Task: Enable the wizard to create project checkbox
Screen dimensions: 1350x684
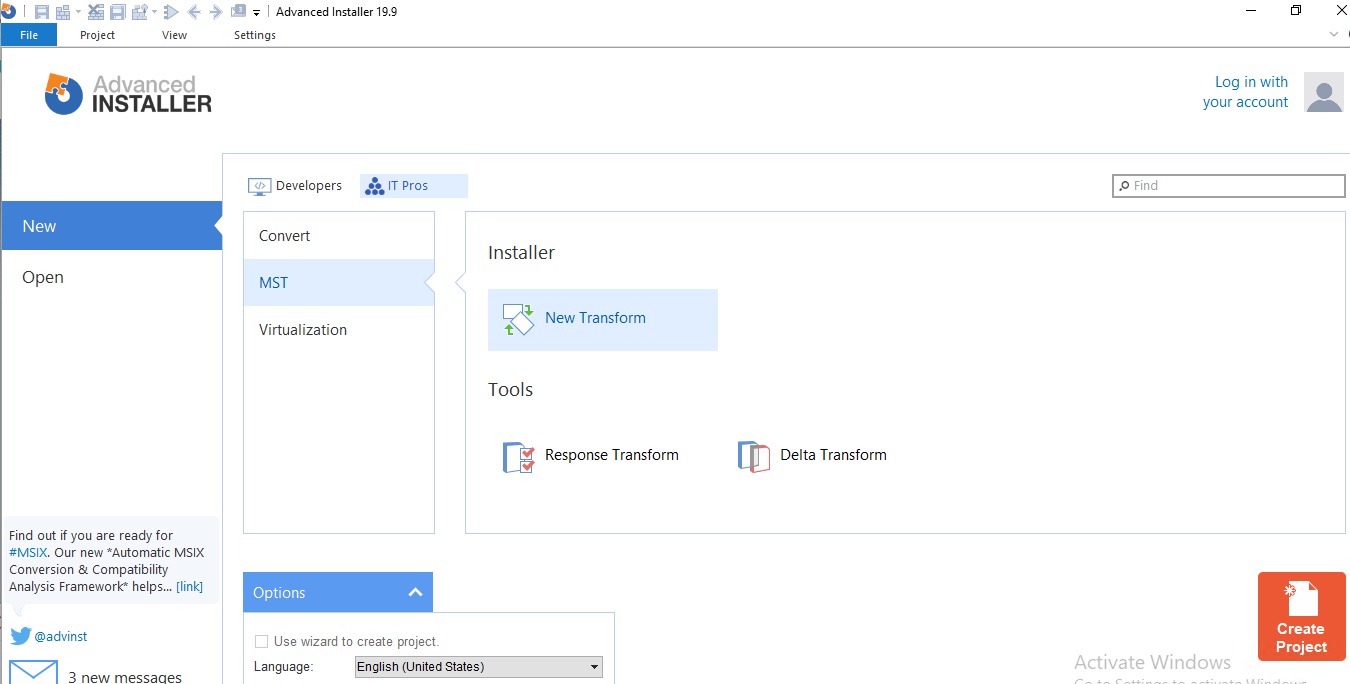Action: click(x=261, y=641)
